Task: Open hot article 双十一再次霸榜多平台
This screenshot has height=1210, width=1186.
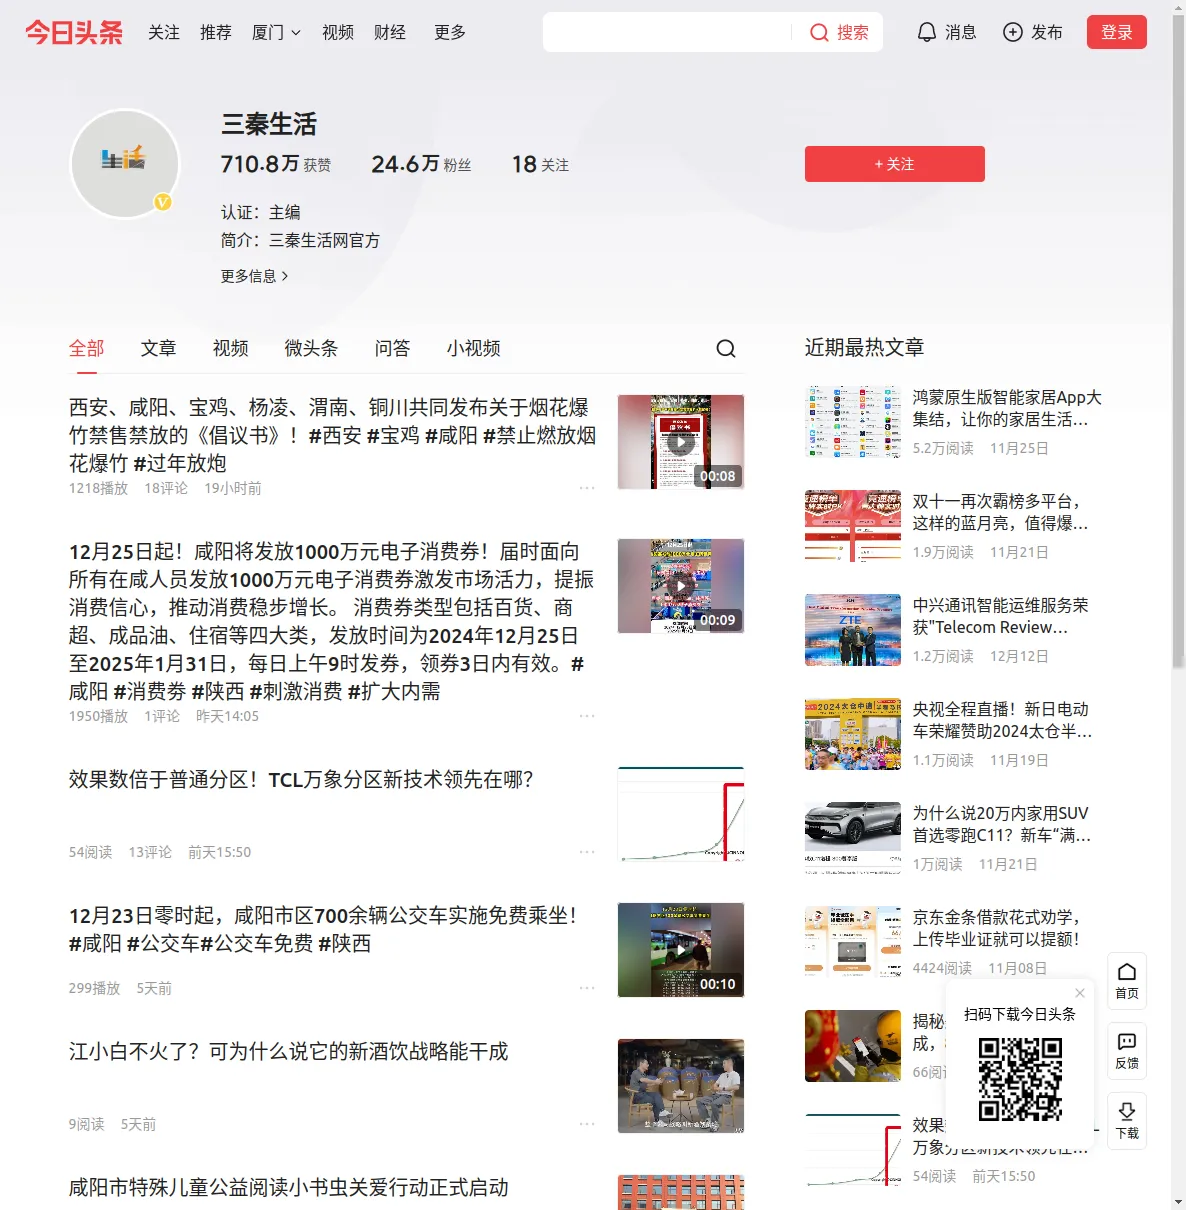Action: click(1001, 512)
